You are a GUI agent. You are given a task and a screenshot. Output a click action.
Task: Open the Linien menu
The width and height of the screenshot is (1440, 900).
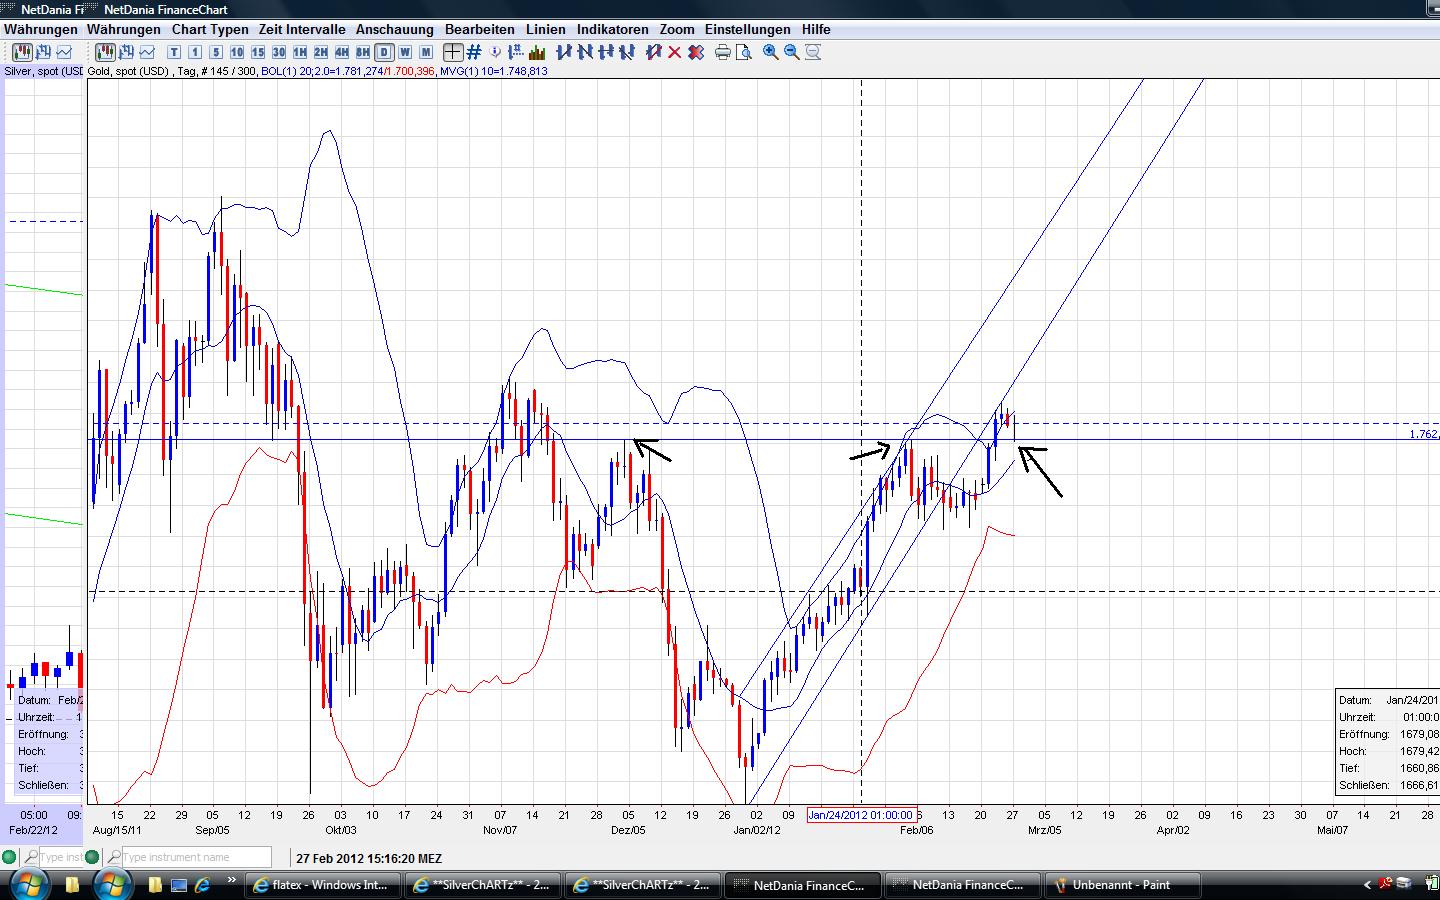coord(546,29)
